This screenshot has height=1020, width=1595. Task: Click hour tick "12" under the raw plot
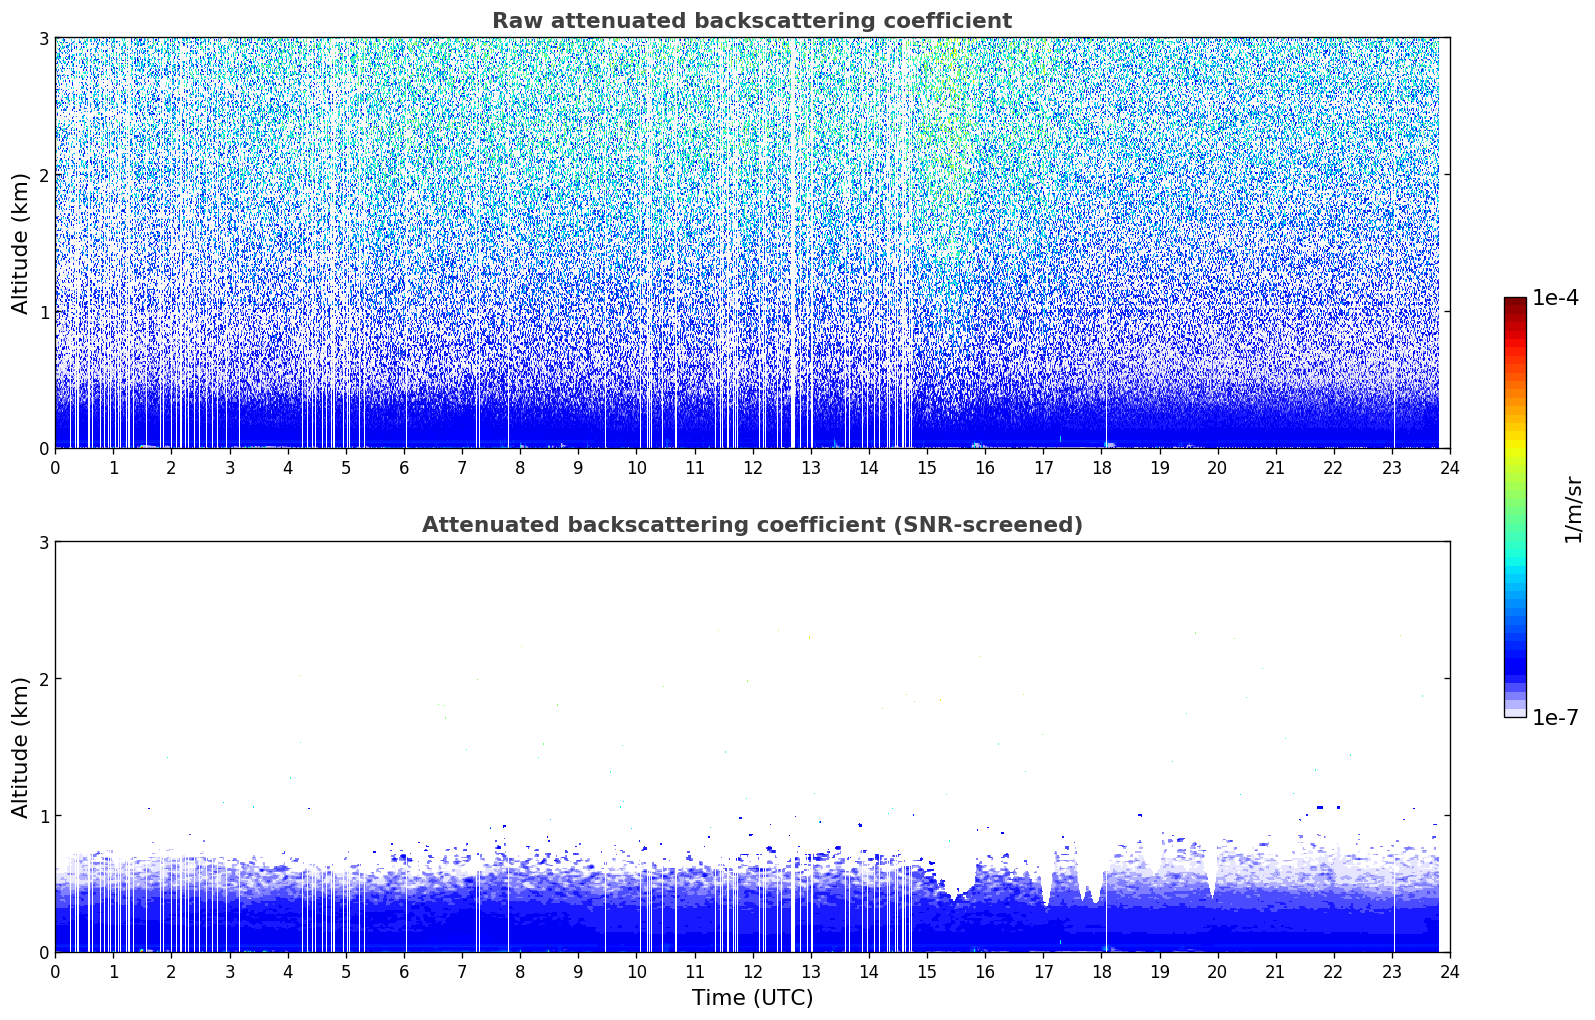(x=752, y=467)
